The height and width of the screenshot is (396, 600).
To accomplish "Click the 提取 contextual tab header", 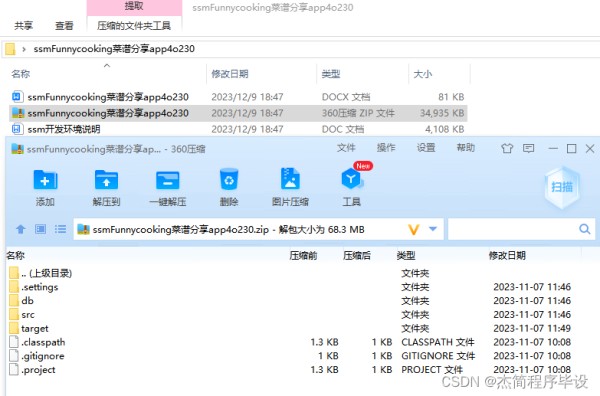I will [134, 7].
